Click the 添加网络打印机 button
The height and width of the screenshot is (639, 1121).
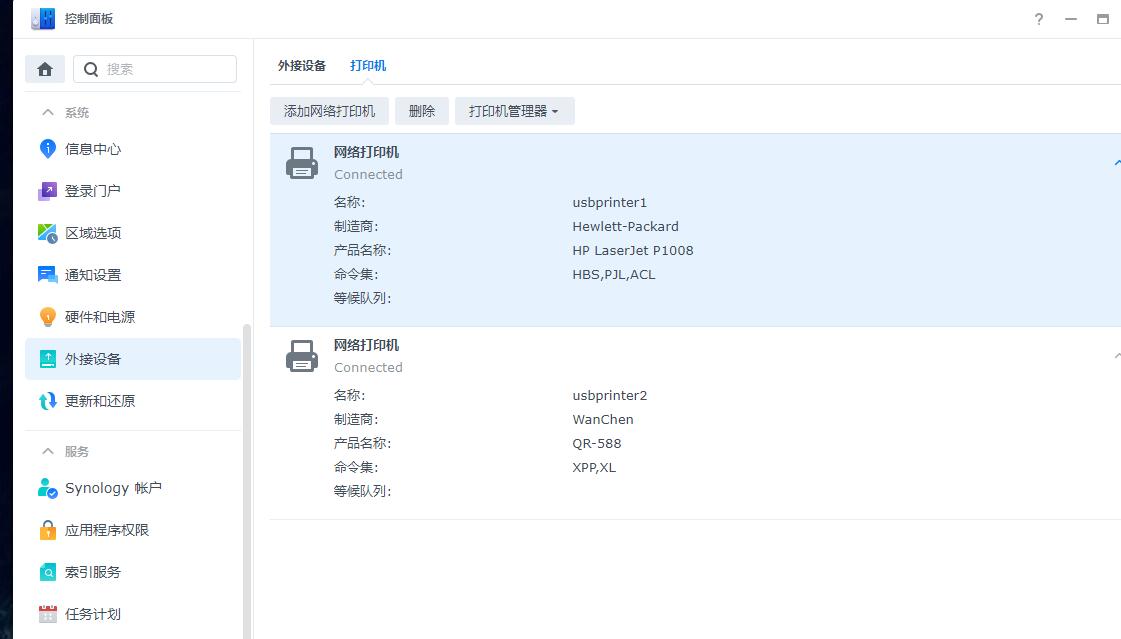[329, 111]
